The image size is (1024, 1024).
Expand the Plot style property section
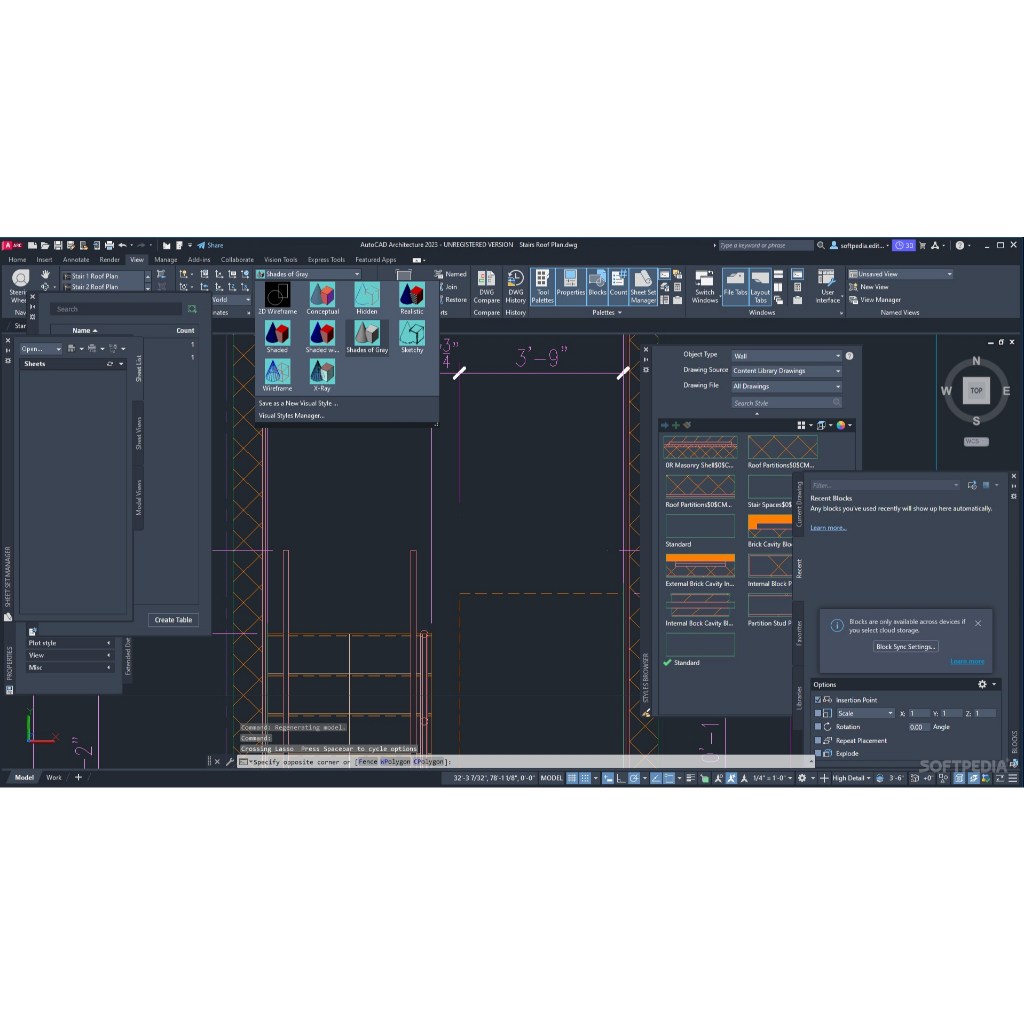point(69,643)
